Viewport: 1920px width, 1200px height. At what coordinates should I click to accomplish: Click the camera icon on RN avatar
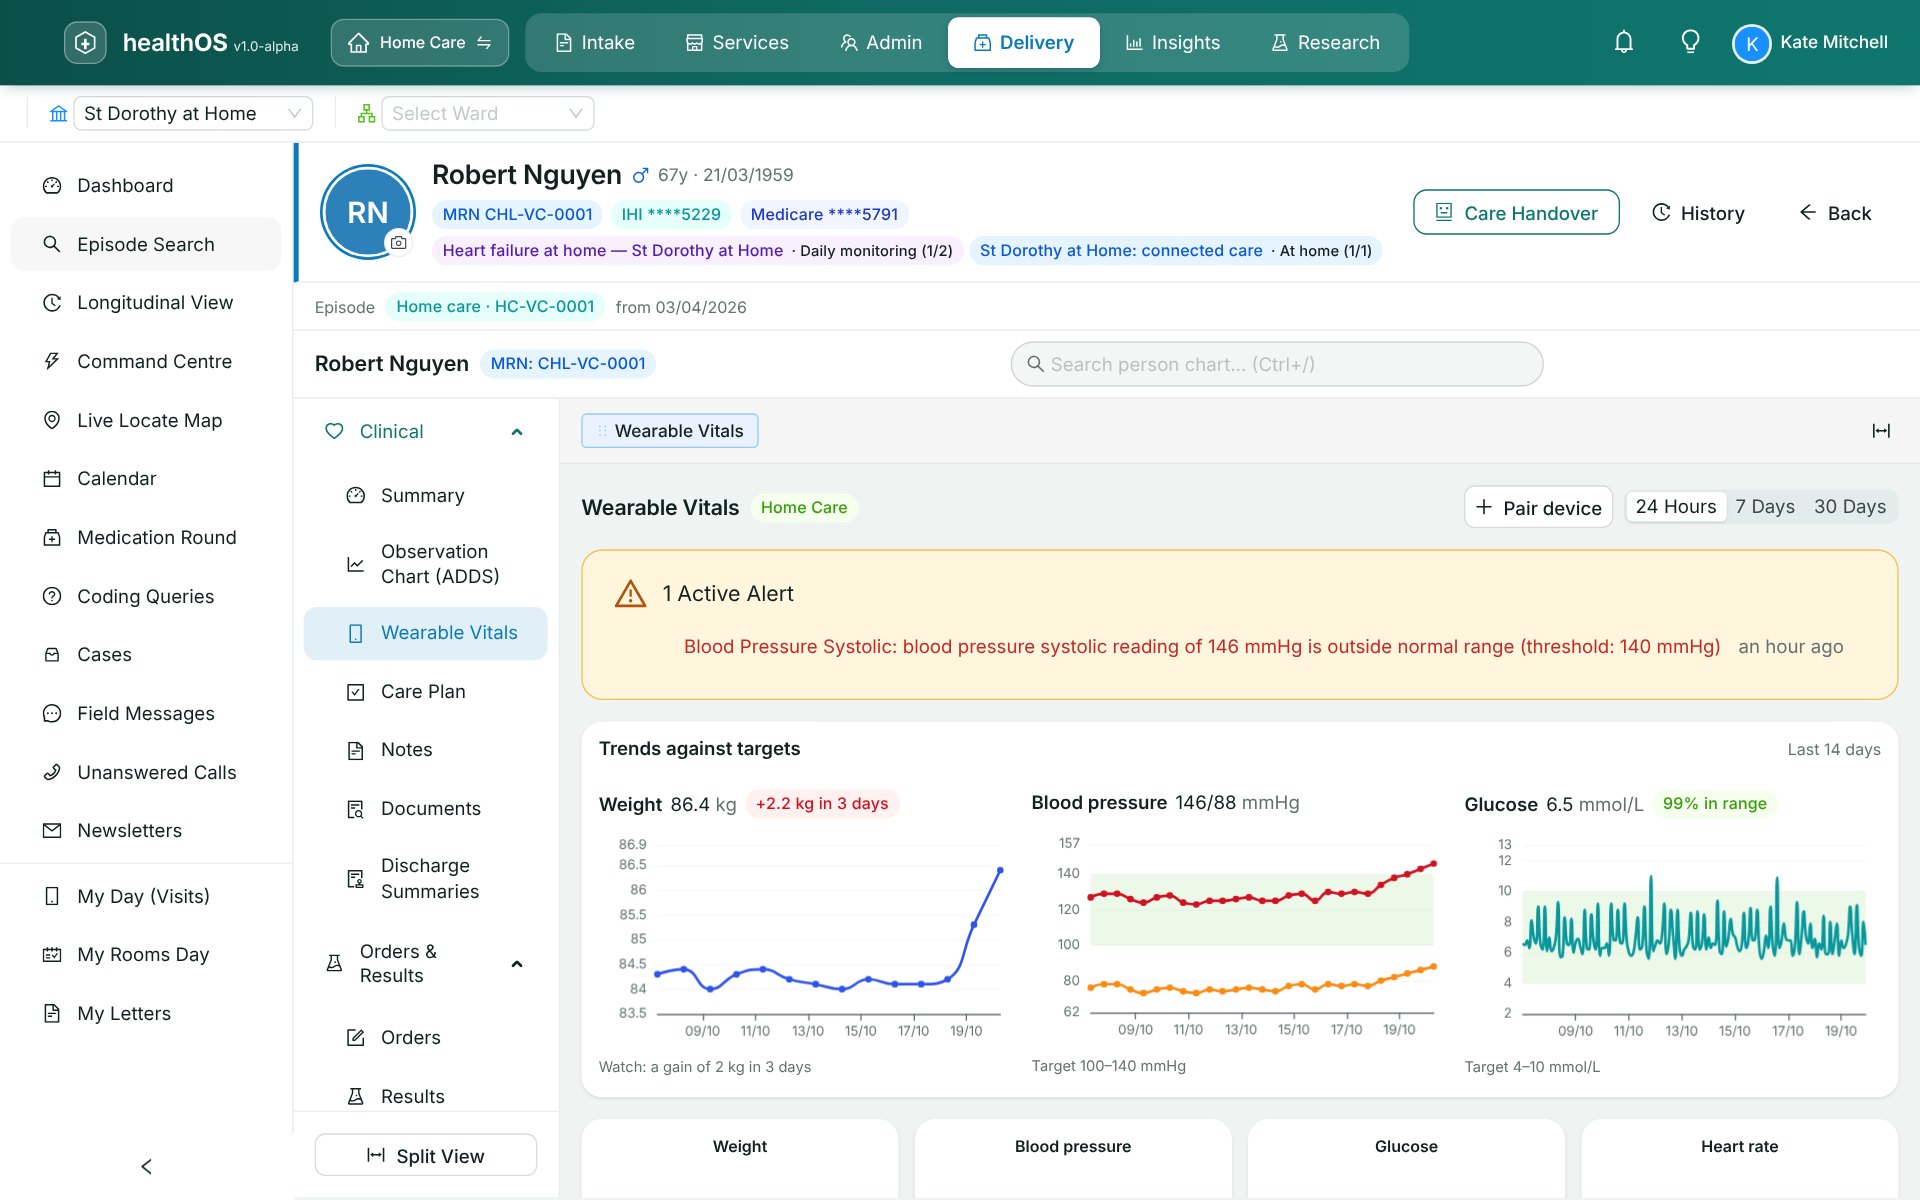pyautogui.click(x=398, y=243)
